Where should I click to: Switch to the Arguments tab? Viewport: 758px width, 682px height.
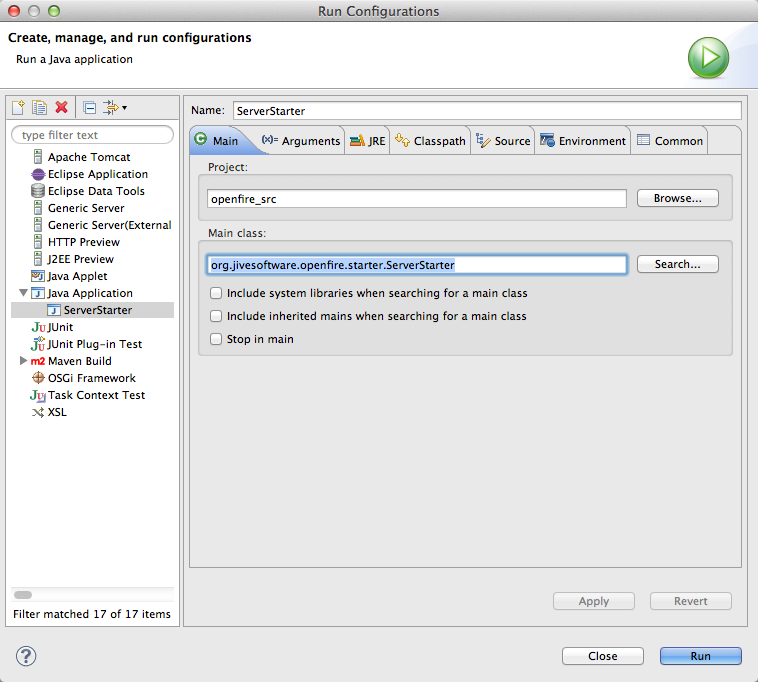[x=301, y=141]
